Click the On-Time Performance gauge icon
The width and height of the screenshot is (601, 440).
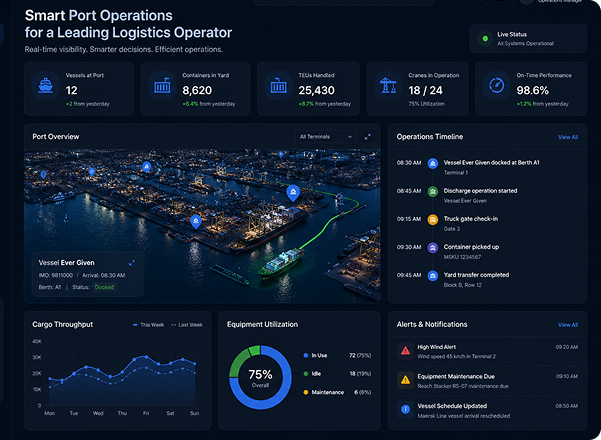(496, 85)
